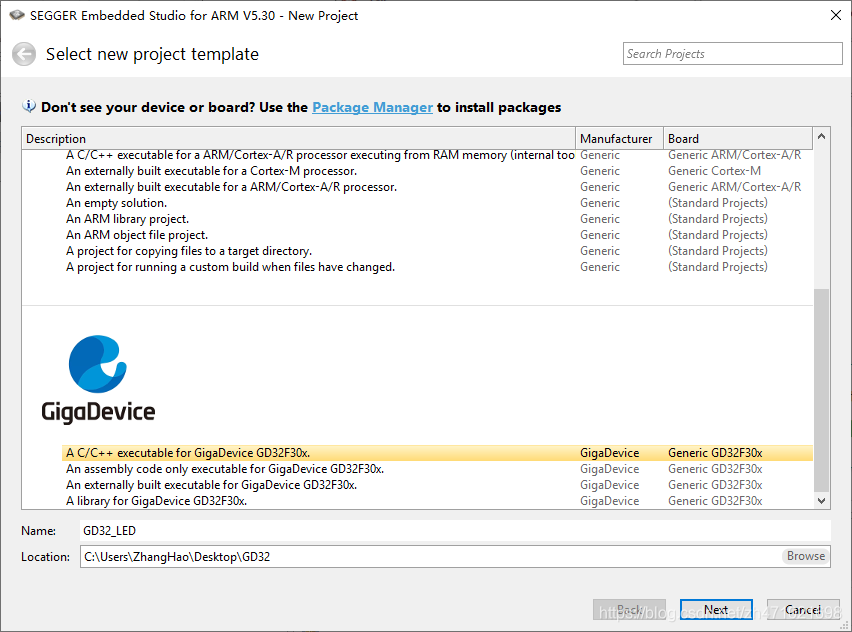The image size is (852, 632).
Task: Select 'A project for running a custom build' template
Action: pyautogui.click(x=437, y=267)
